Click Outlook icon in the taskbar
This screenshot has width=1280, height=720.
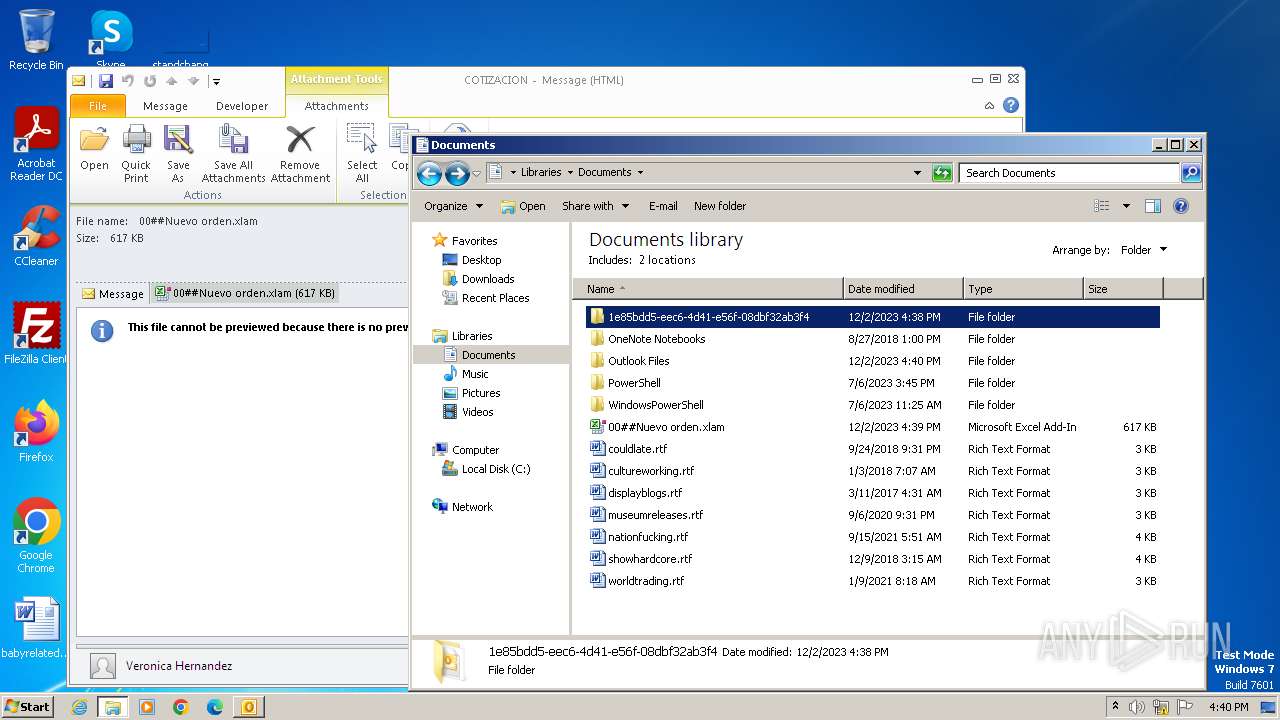point(248,707)
